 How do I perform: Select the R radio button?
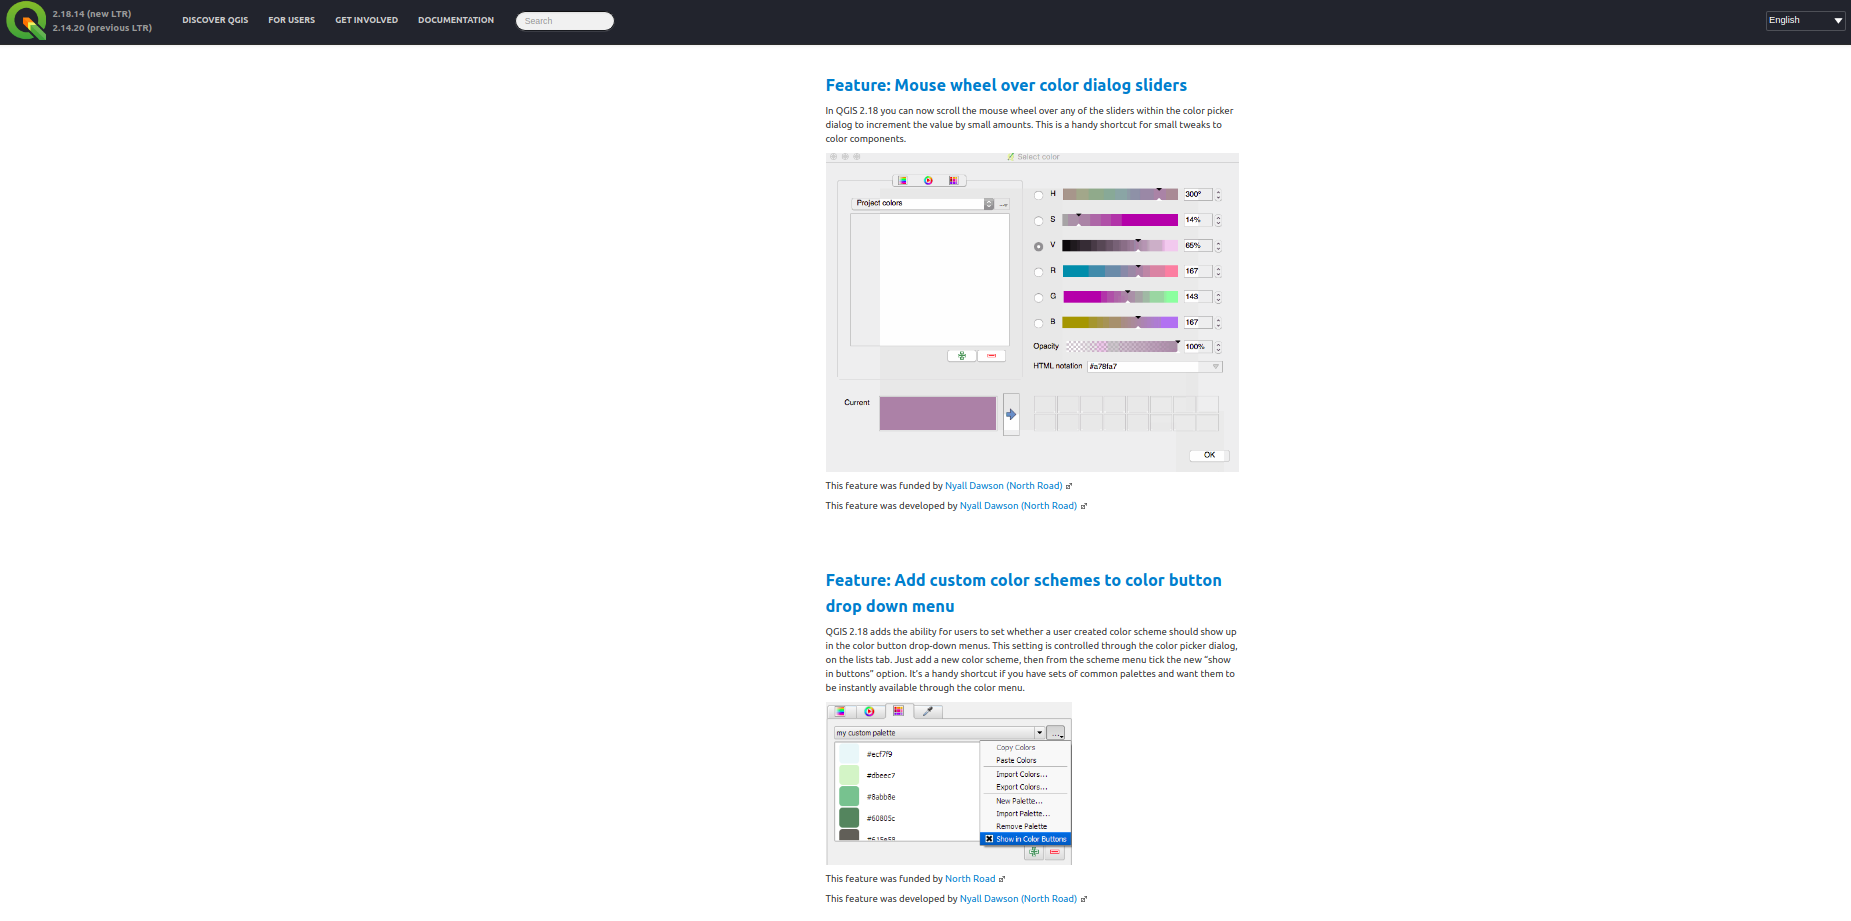point(1038,272)
